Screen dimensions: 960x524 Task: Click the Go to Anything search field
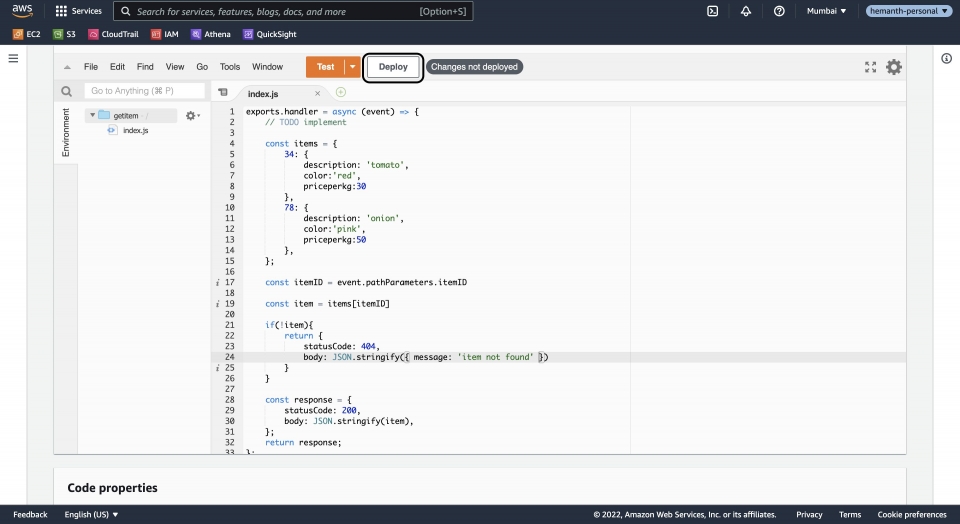click(145, 91)
